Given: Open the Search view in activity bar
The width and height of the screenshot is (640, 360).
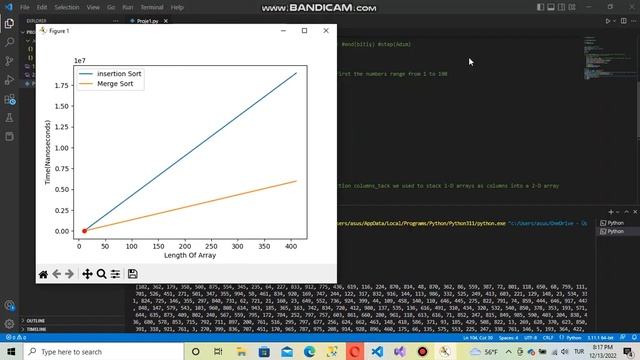Looking at the screenshot, I should pos(9,42).
